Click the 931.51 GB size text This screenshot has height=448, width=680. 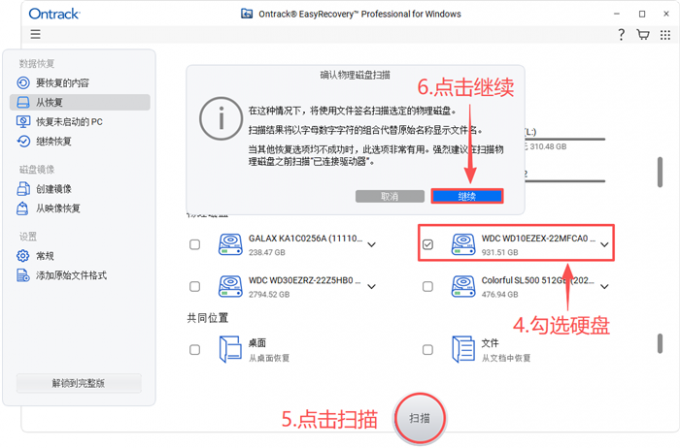click(500, 252)
